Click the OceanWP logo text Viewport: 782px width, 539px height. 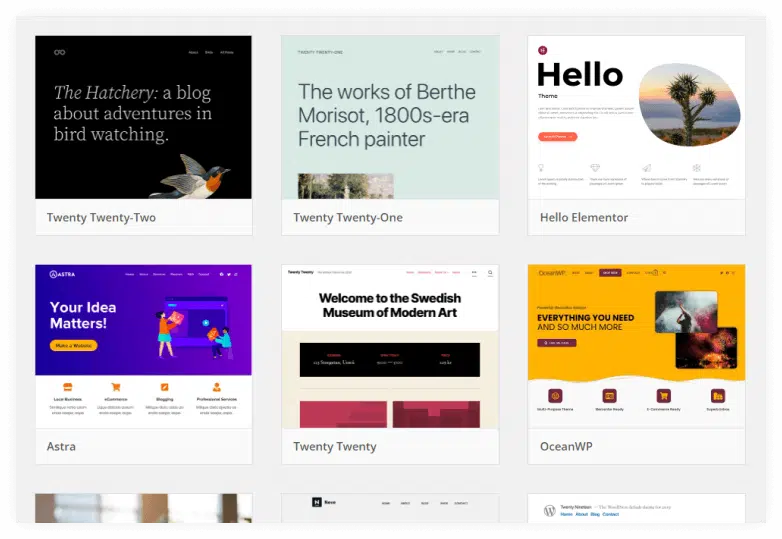click(552, 273)
